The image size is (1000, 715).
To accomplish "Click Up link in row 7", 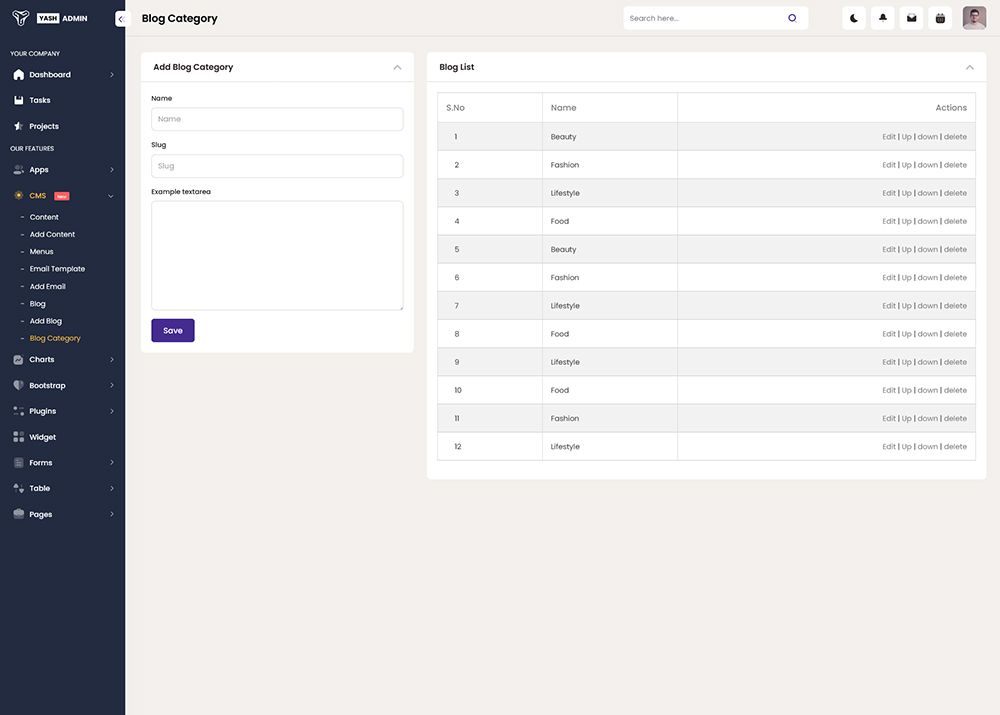I will [x=906, y=306].
